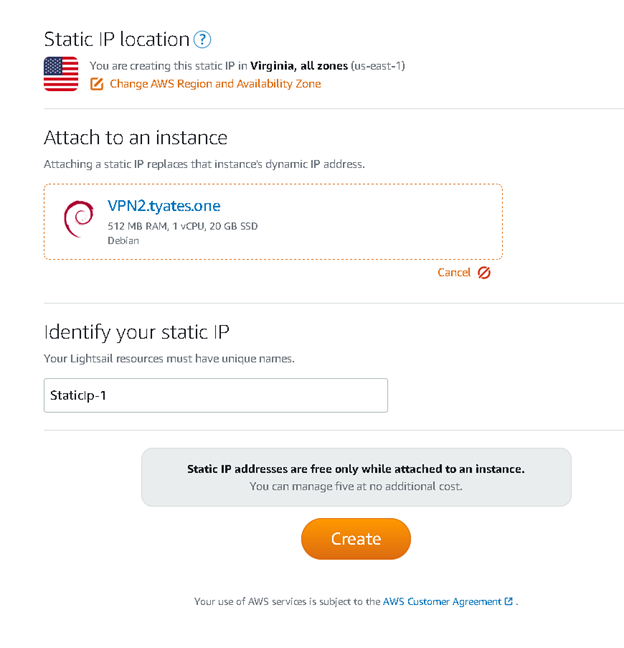The width and height of the screenshot is (624, 648).
Task: Open the VPN2.tyates.one instance link
Action: pos(164,206)
